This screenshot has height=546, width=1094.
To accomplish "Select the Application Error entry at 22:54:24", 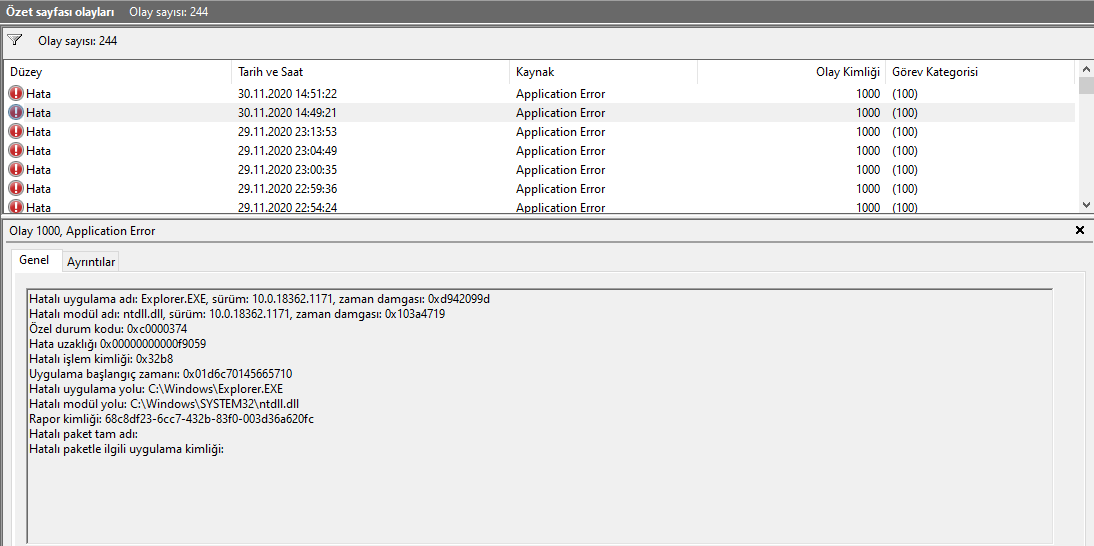I will 560,207.
